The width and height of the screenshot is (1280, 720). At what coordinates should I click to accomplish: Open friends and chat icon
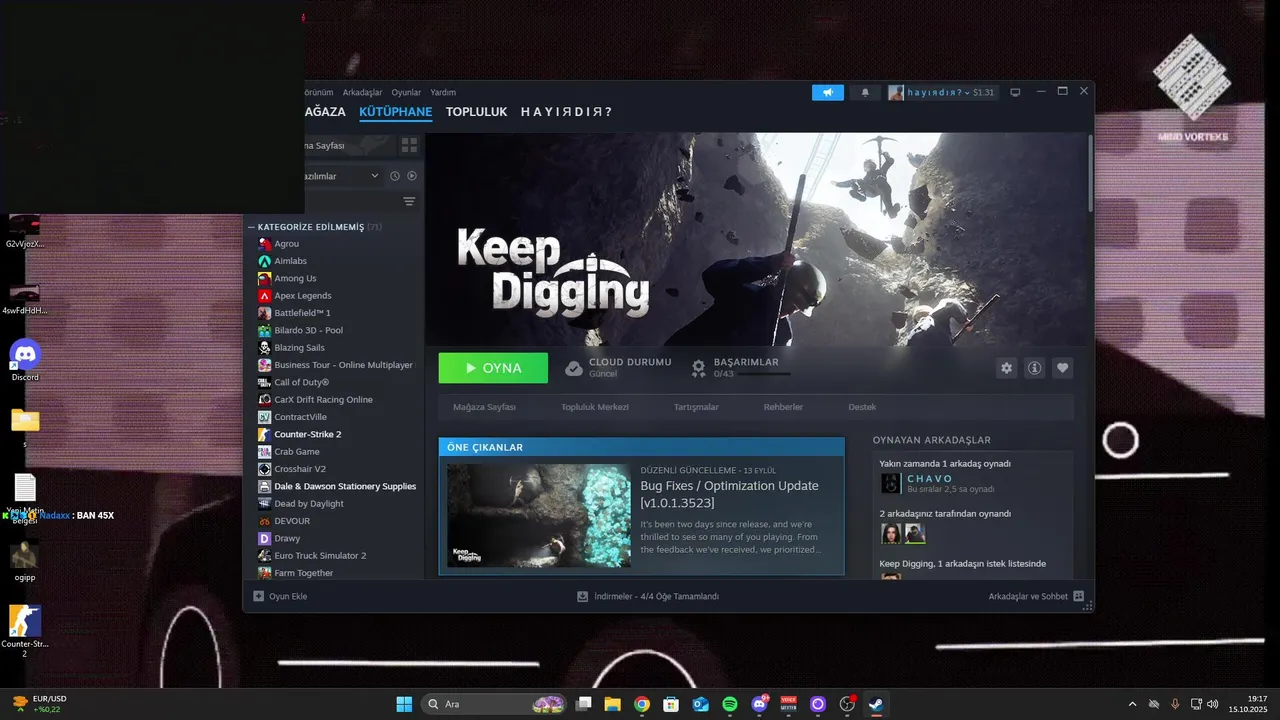(1079, 596)
